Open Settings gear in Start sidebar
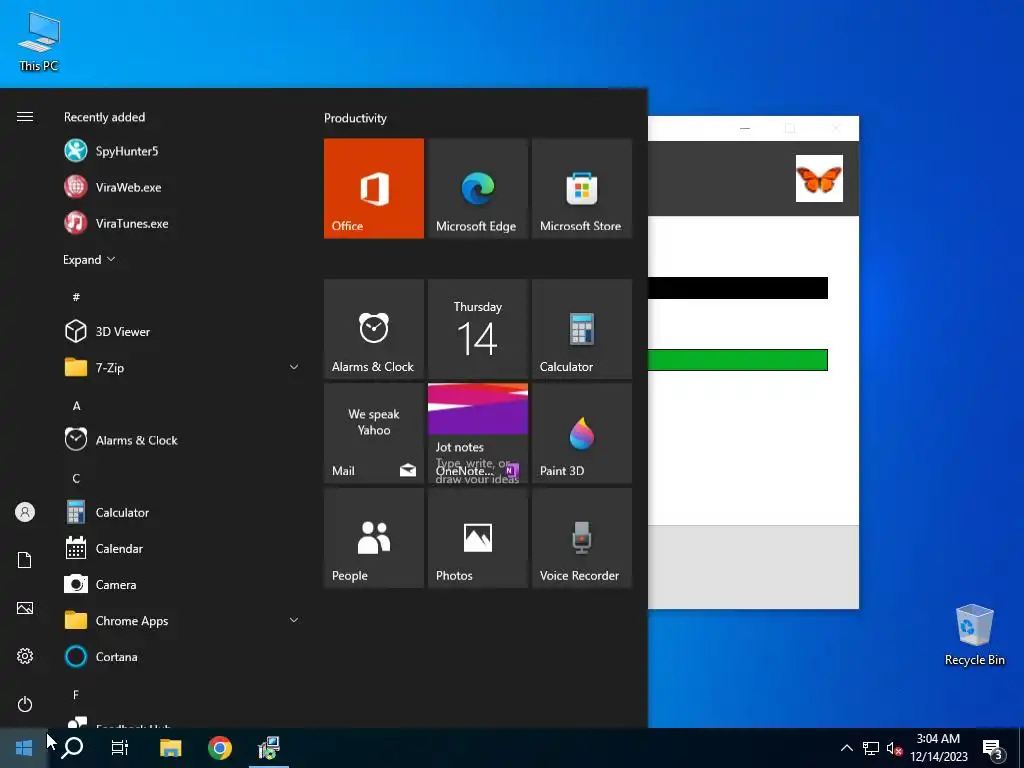 (25, 656)
